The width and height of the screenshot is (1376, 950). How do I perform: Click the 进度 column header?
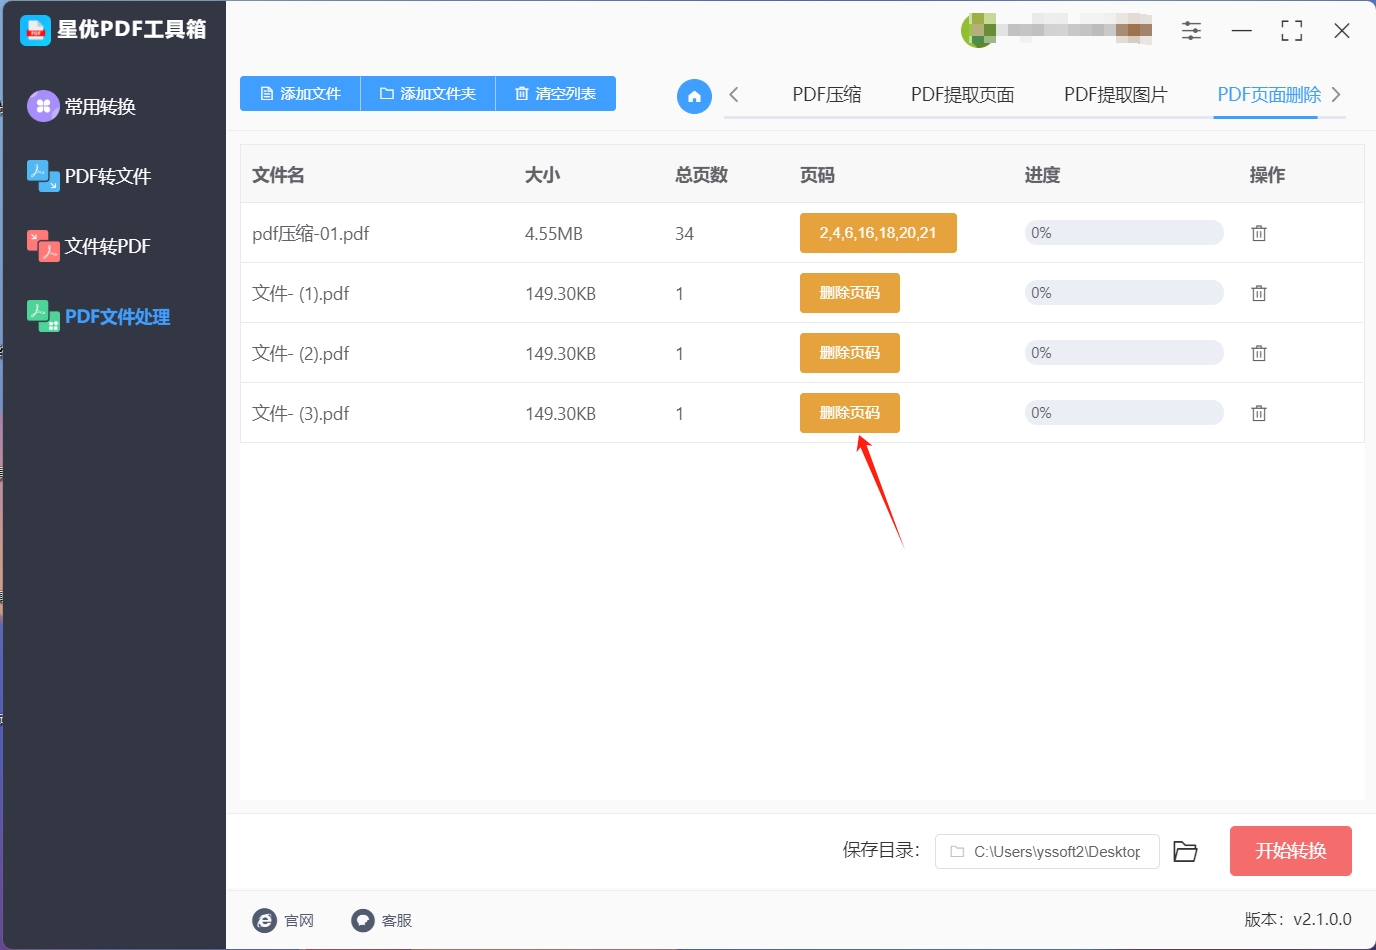pyautogui.click(x=1042, y=175)
